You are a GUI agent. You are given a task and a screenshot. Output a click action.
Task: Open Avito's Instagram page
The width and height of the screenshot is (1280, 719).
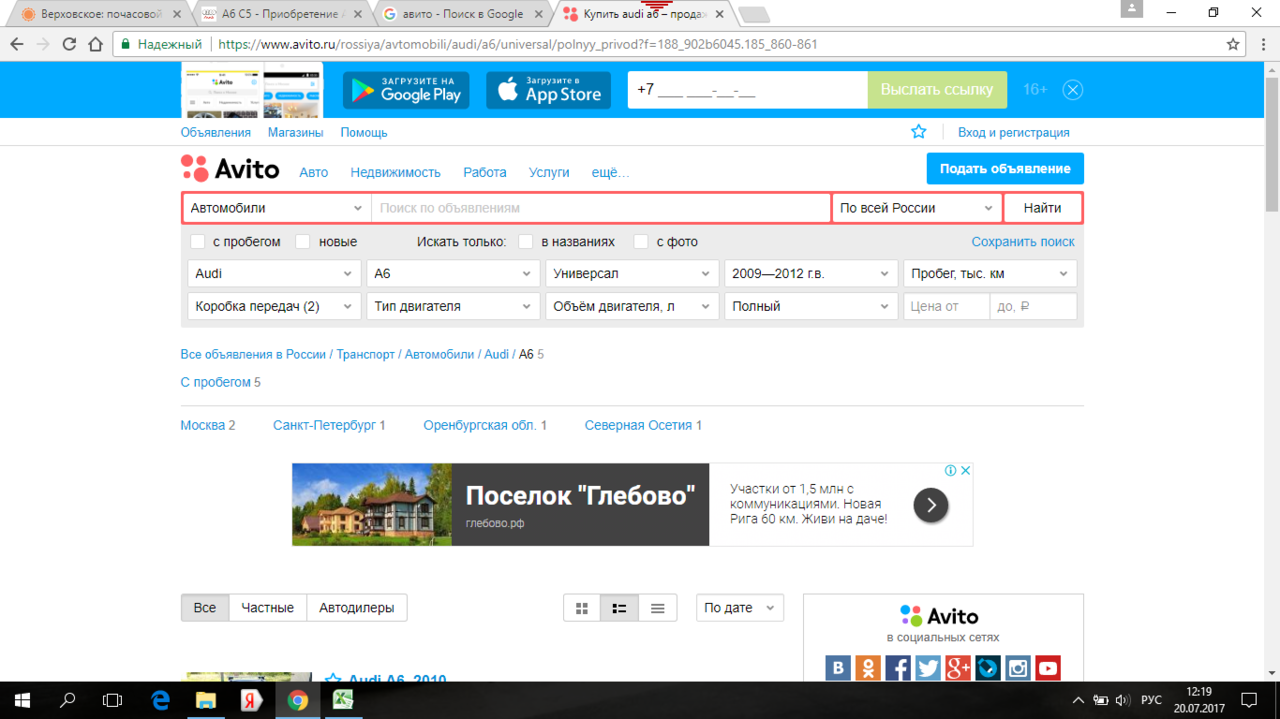pos(1018,668)
